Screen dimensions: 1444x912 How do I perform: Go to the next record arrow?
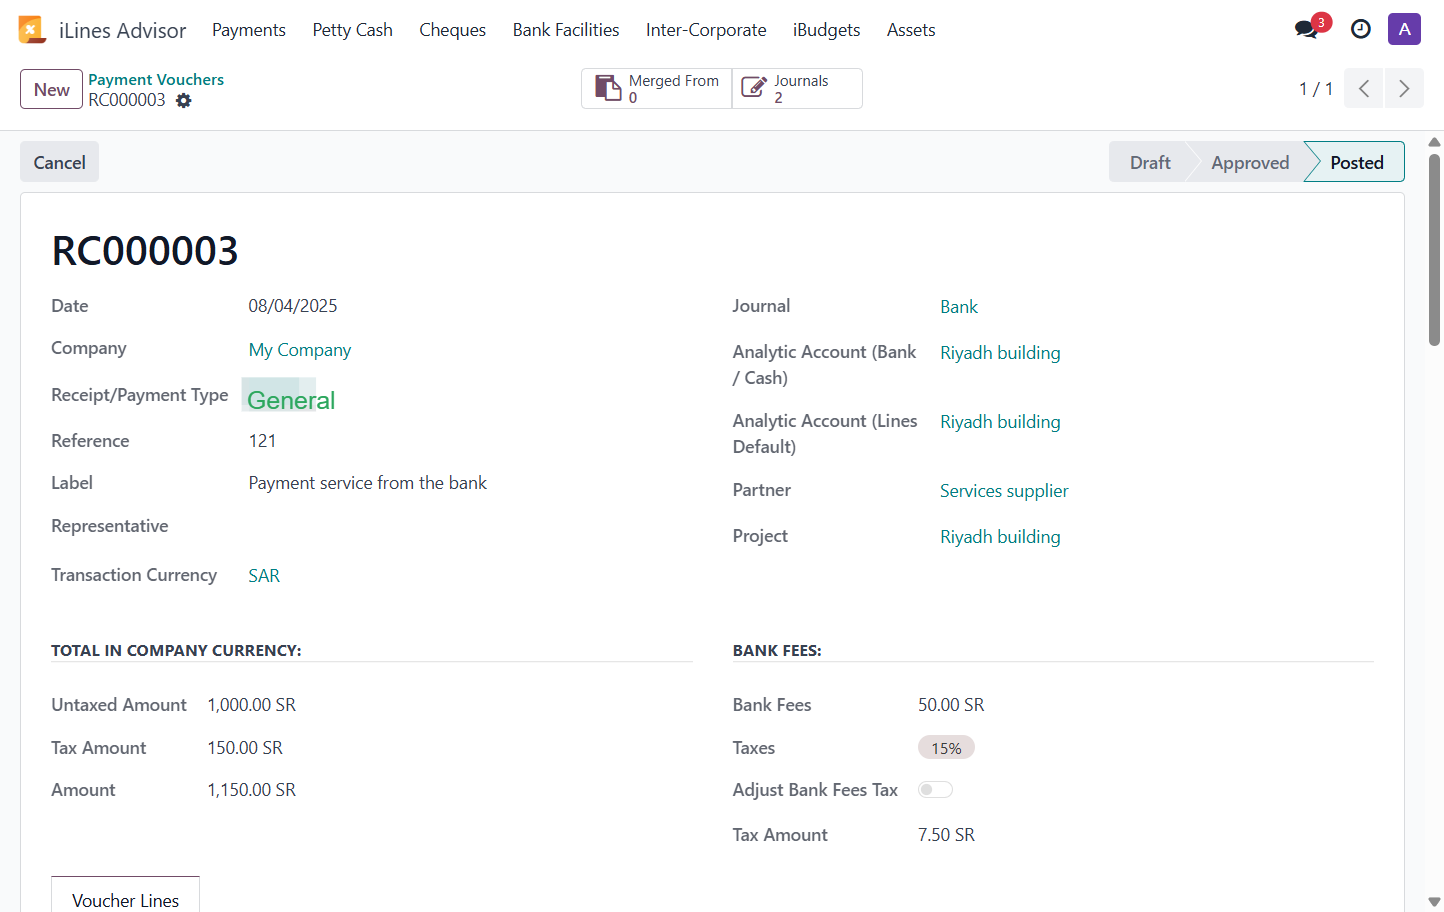(1404, 89)
